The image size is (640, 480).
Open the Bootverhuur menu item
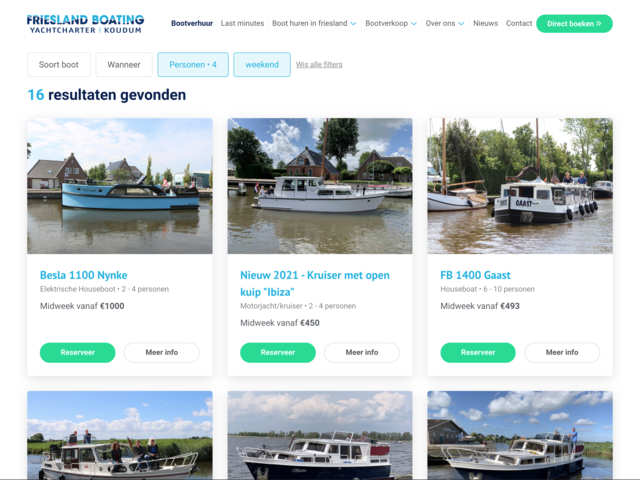pos(192,23)
